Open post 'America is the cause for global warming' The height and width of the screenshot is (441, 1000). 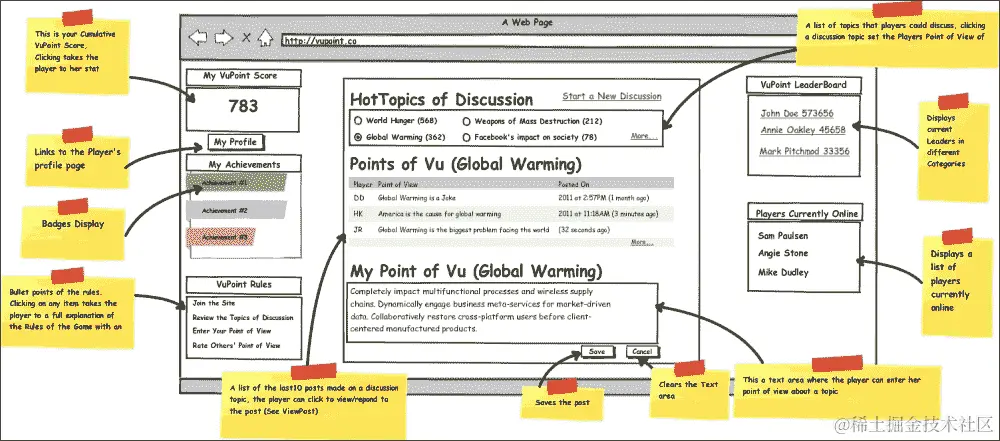coord(439,214)
